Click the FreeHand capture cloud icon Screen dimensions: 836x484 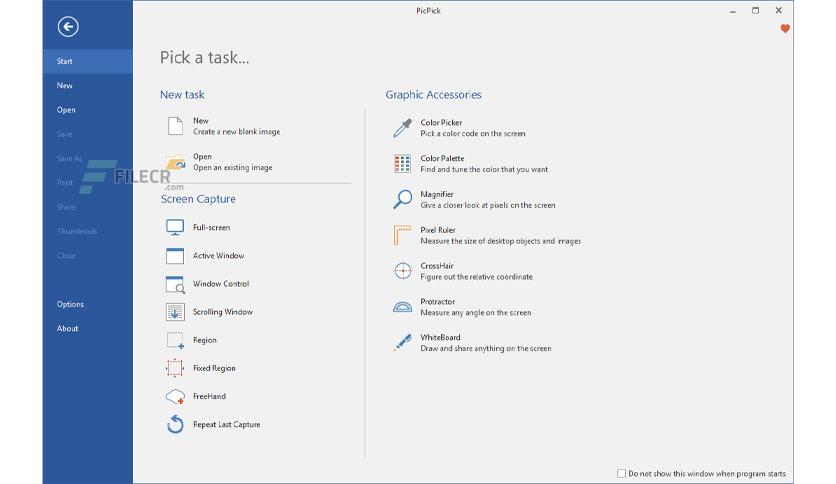(x=175, y=397)
